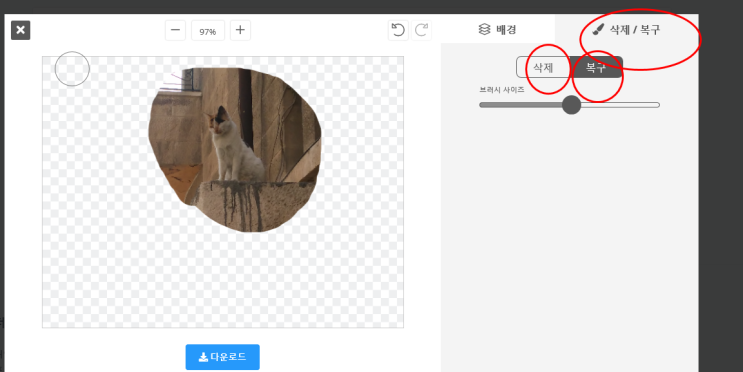This screenshot has height=372, width=743.
Task: Click the 브러시 사이즈 label
Action: (x=502, y=89)
